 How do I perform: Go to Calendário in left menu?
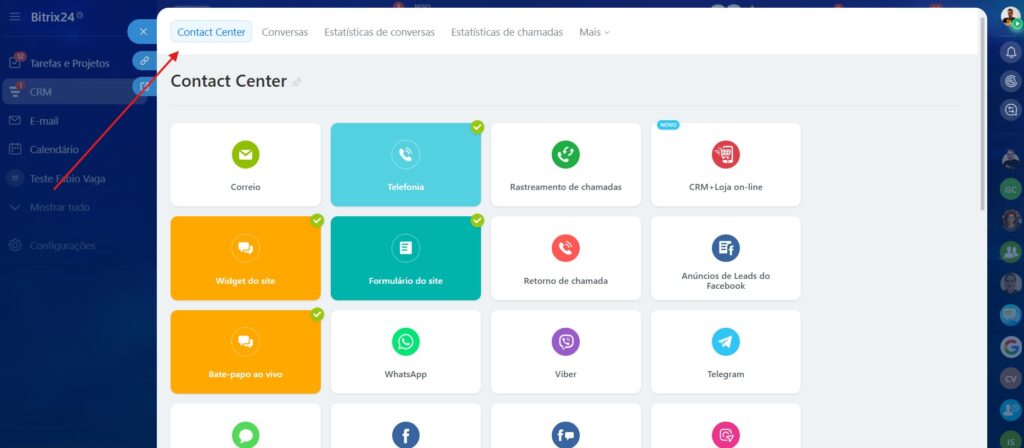54,150
